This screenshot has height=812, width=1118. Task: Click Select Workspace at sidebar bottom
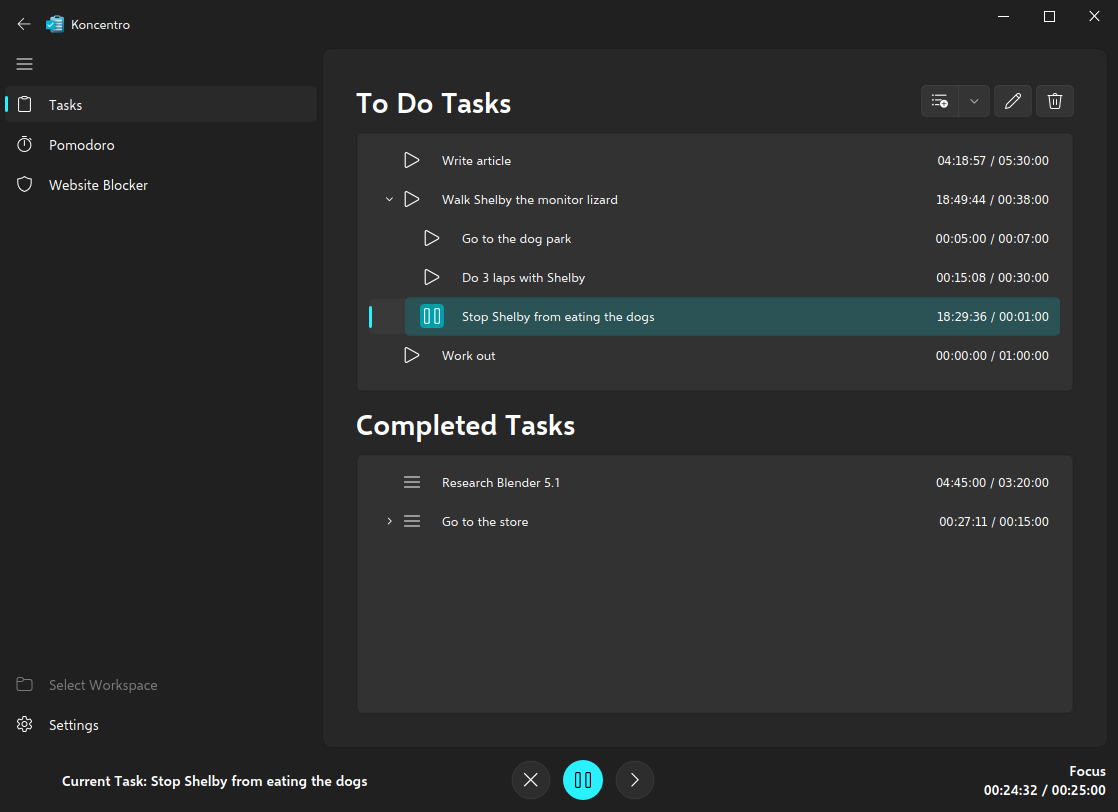[102, 685]
